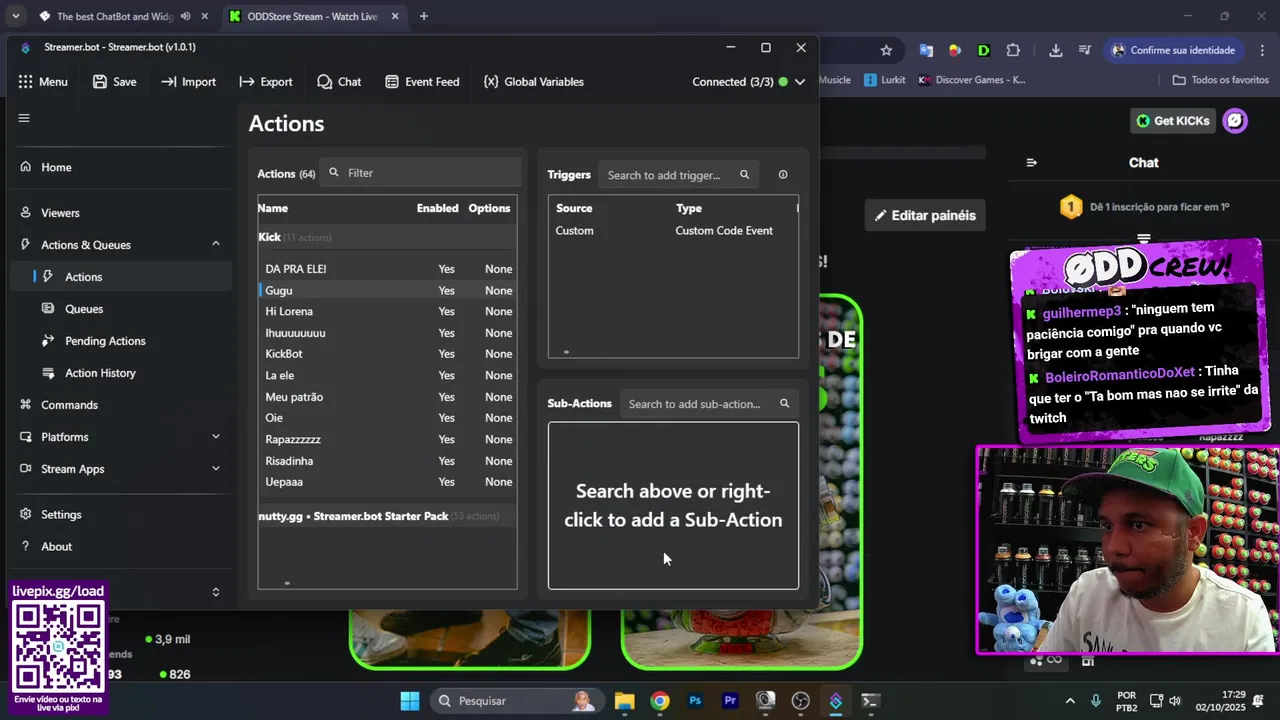Select the Ihuuuuuuuu action
Viewport: 1280px width, 720px height.
(387, 333)
